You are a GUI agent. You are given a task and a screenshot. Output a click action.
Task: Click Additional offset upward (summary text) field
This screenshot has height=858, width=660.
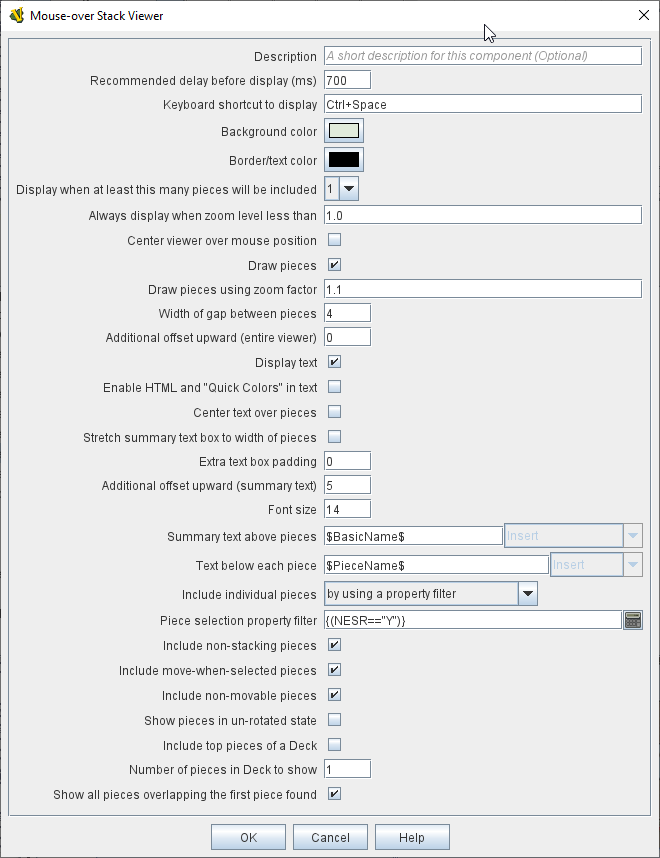pyautogui.click(x=348, y=485)
